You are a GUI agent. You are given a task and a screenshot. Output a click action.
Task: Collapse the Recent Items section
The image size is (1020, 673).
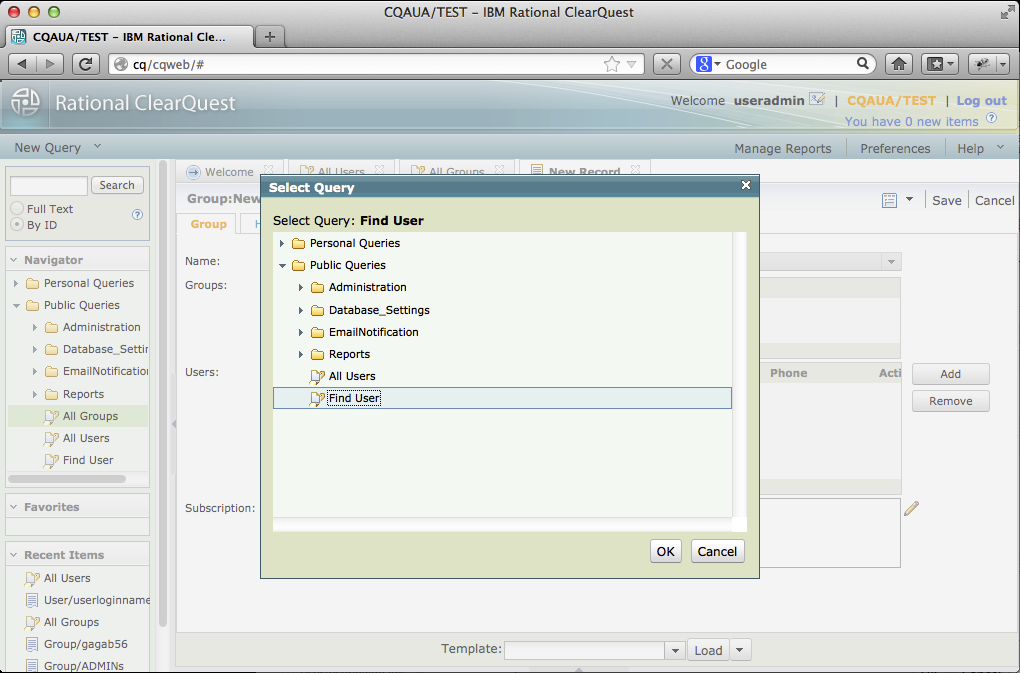click(x=14, y=555)
